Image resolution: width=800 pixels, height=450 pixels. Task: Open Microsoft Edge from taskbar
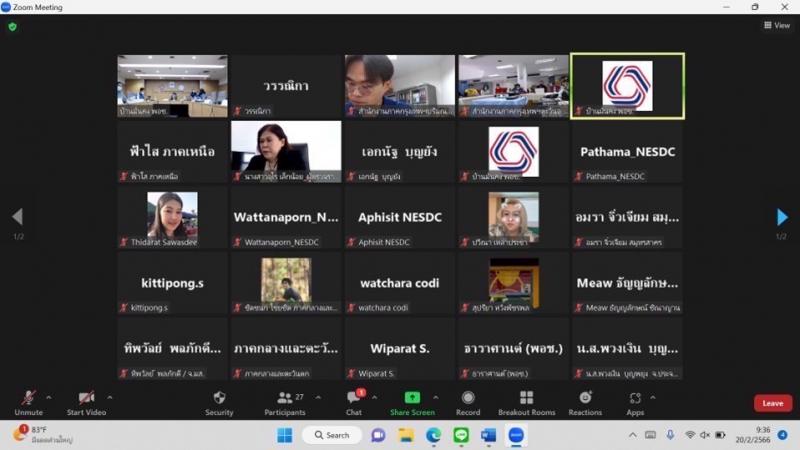coord(434,435)
